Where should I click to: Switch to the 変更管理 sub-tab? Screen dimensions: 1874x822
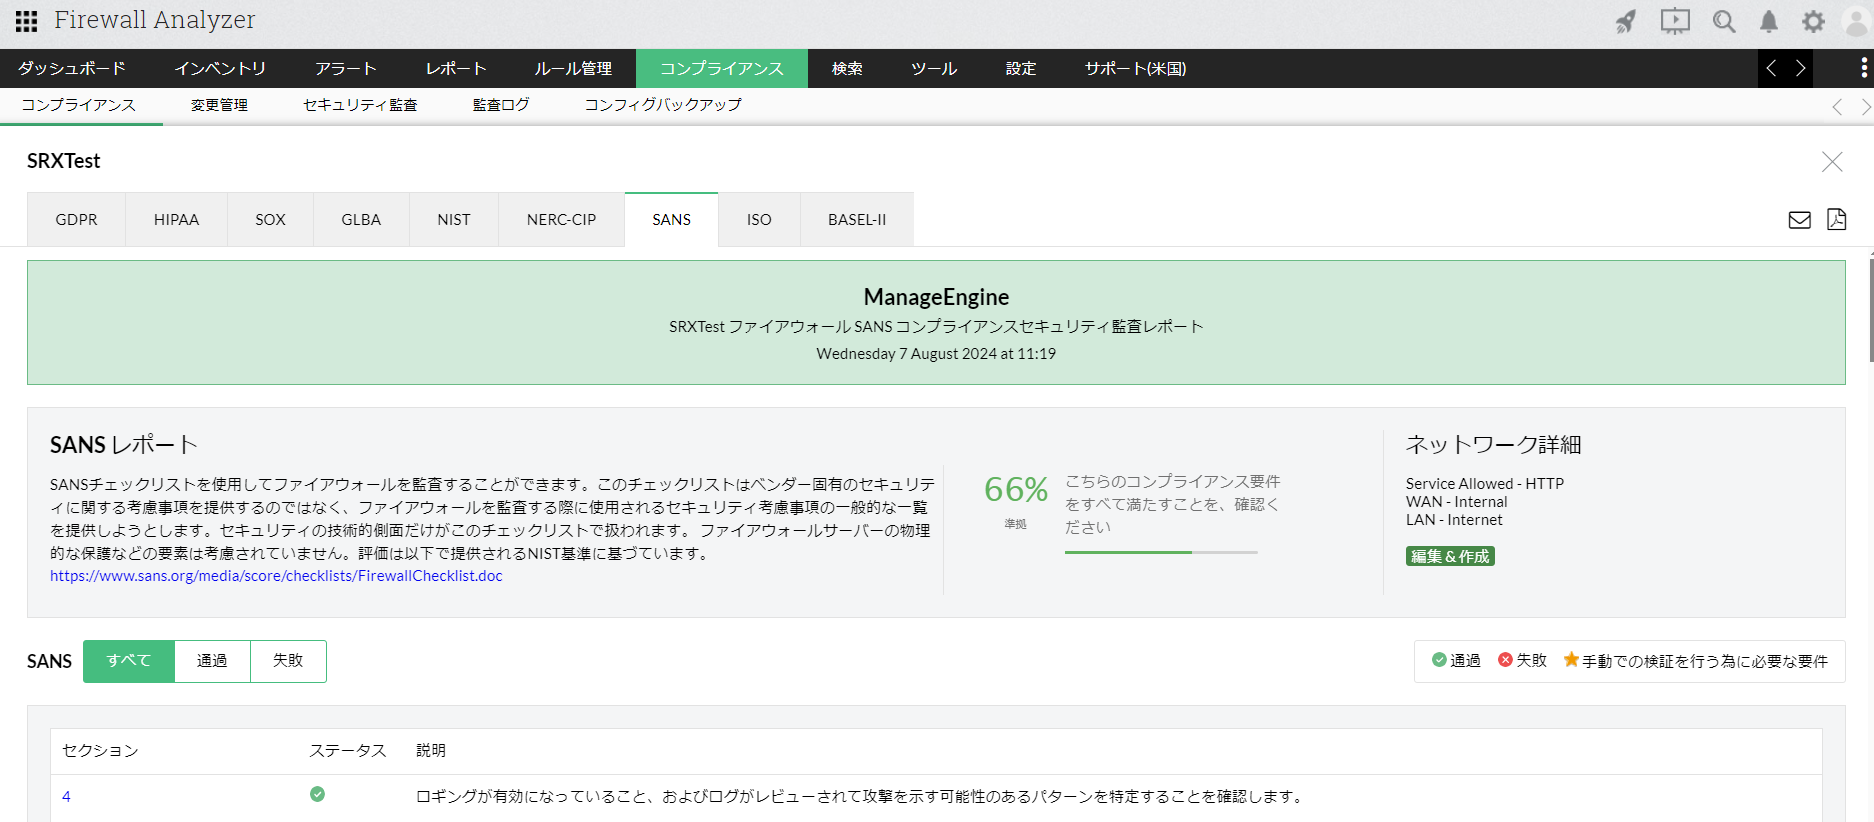point(219,105)
